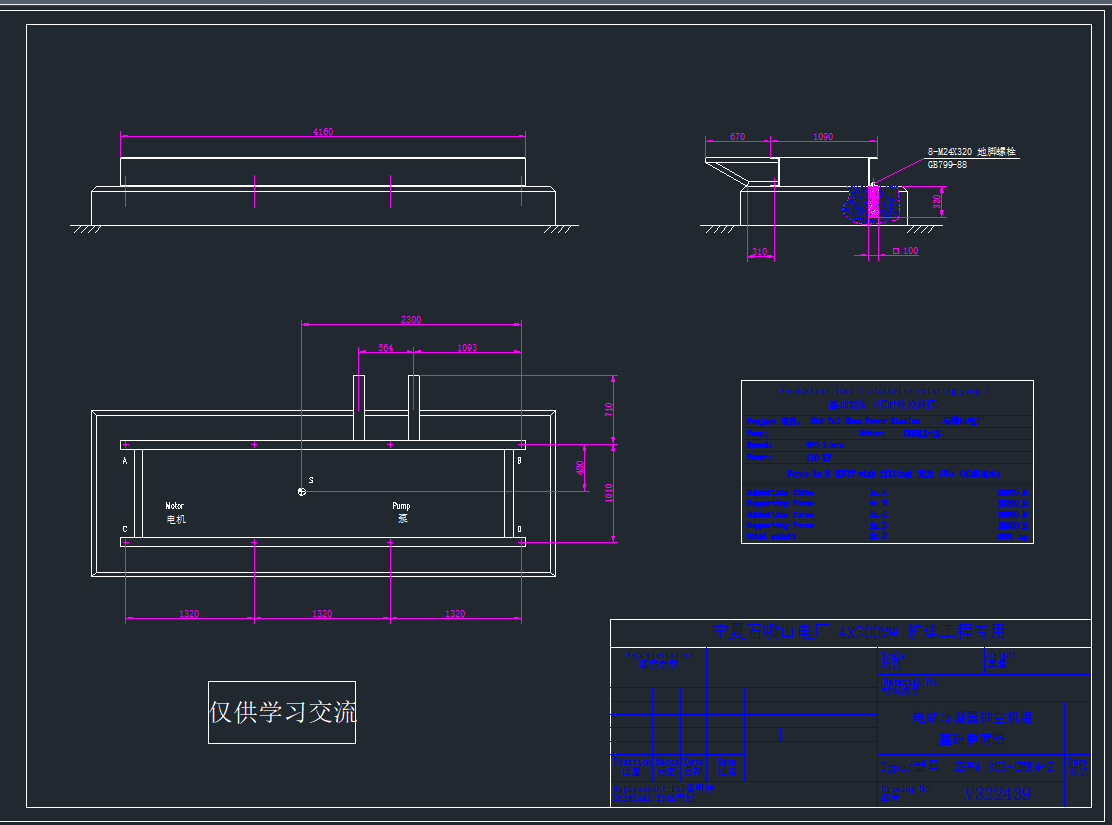1112x825 pixels.
Task: Click the left ground hatch in front elevation
Action: coord(86,230)
